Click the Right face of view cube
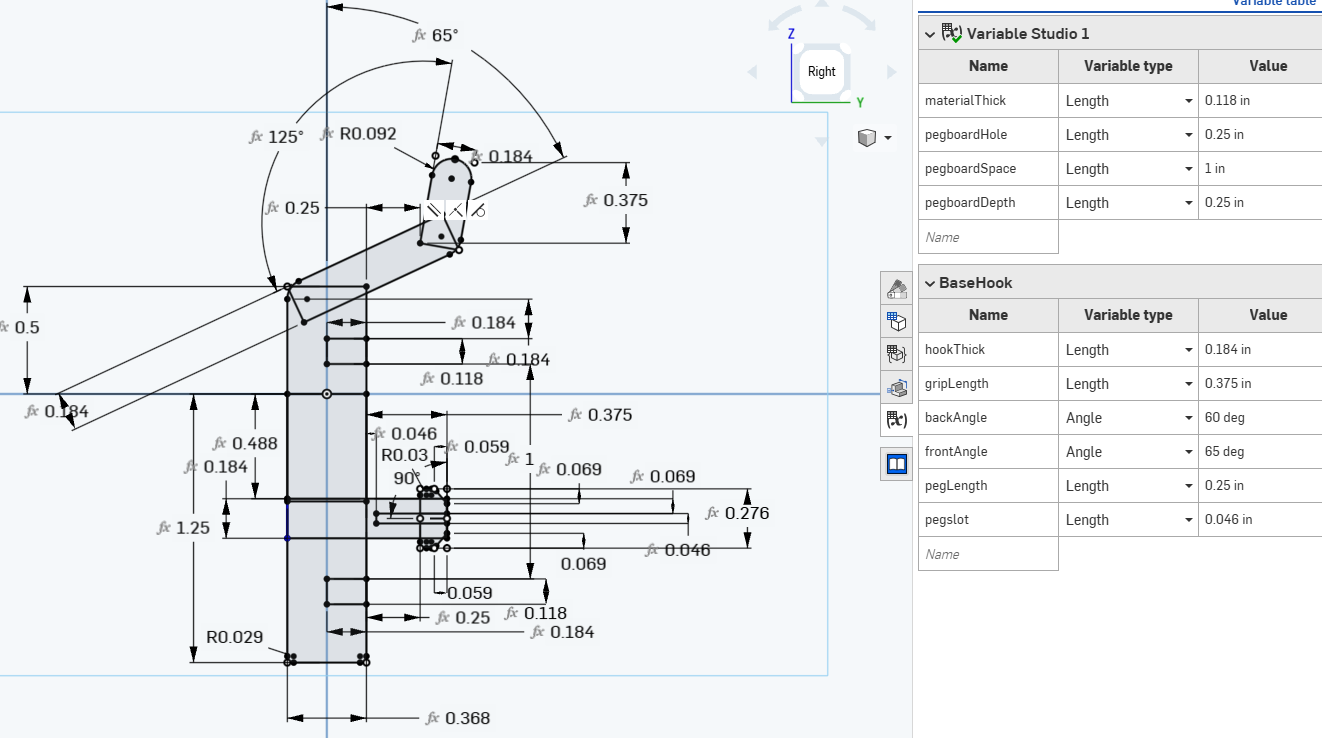The height and width of the screenshot is (738, 1322). click(821, 72)
